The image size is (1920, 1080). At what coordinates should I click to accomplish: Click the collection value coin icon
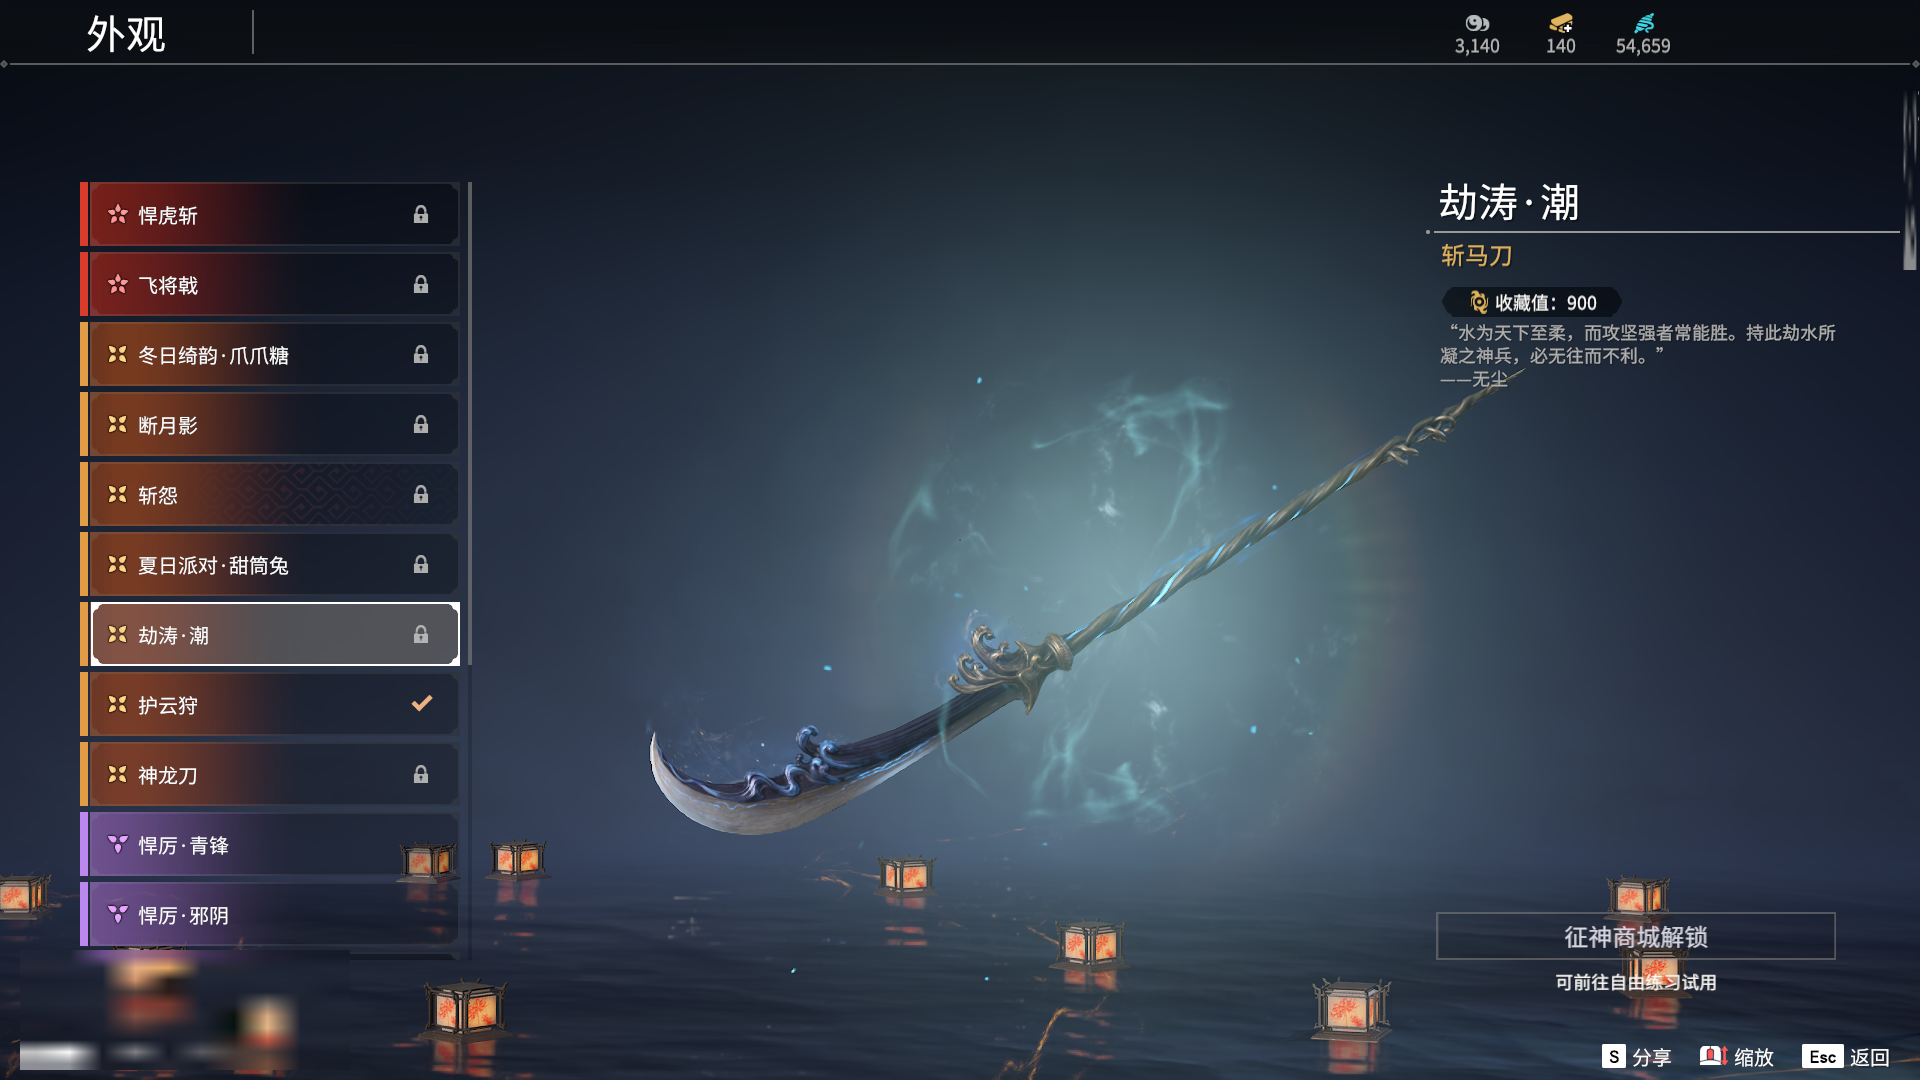coord(1479,302)
